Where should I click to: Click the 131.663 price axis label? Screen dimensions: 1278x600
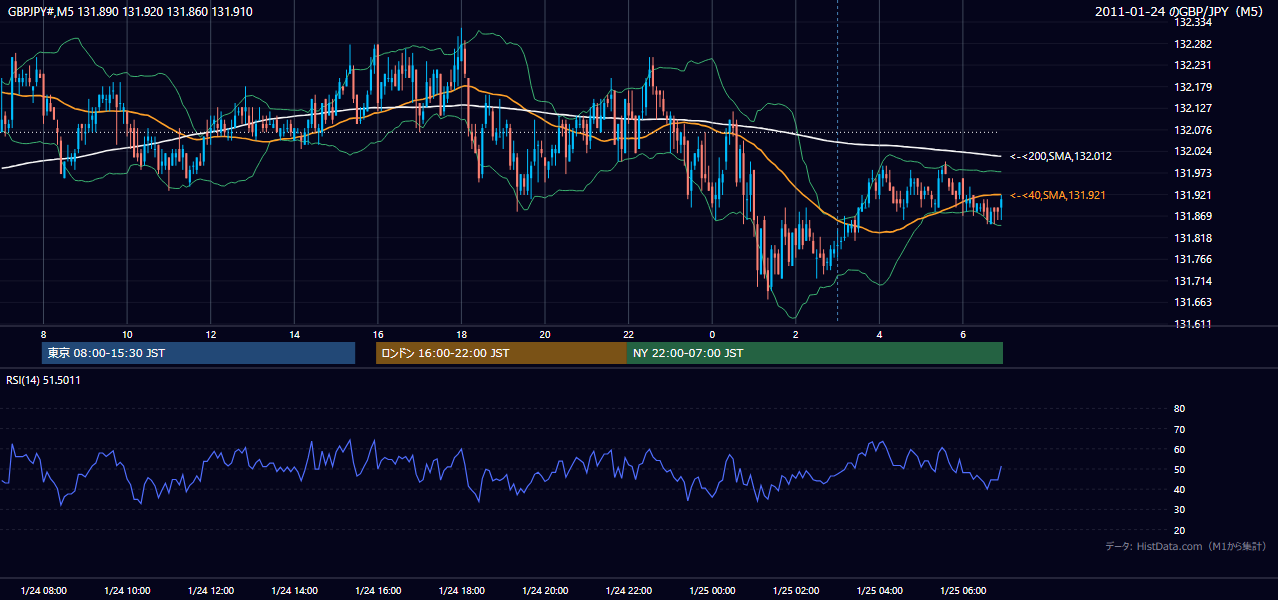1193,302
